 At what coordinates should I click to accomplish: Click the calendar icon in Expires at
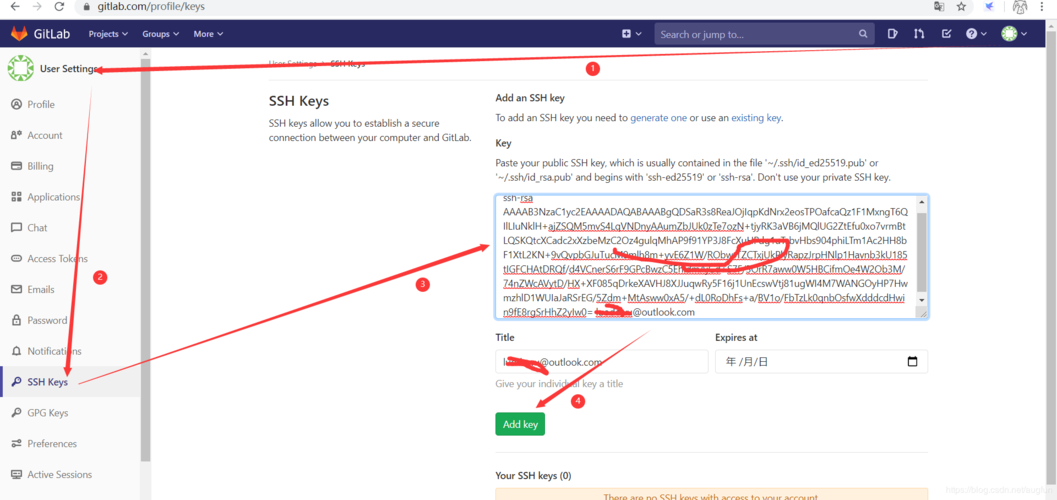[x=912, y=362]
